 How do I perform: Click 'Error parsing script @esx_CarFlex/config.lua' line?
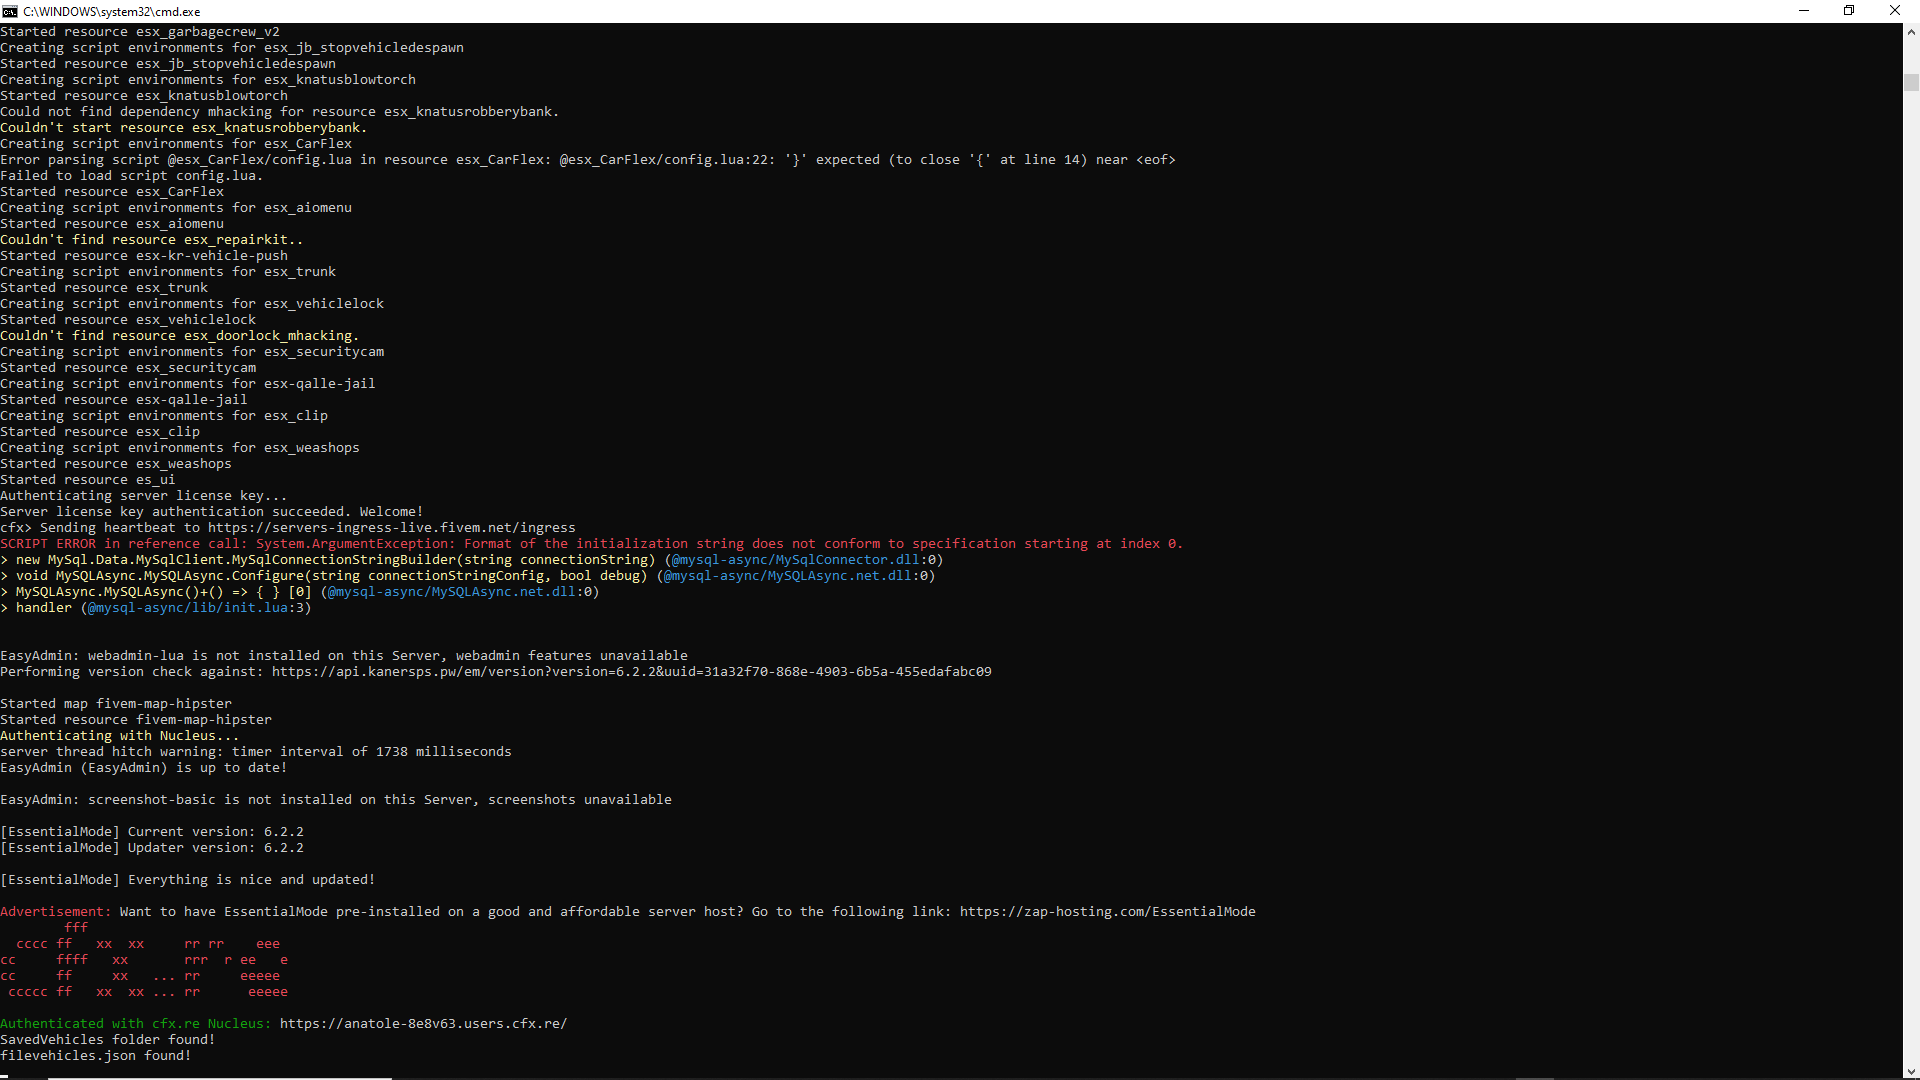tap(588, 160)
